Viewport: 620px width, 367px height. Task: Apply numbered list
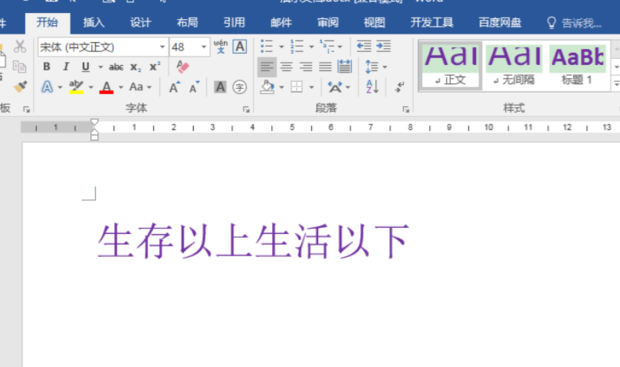297,46
